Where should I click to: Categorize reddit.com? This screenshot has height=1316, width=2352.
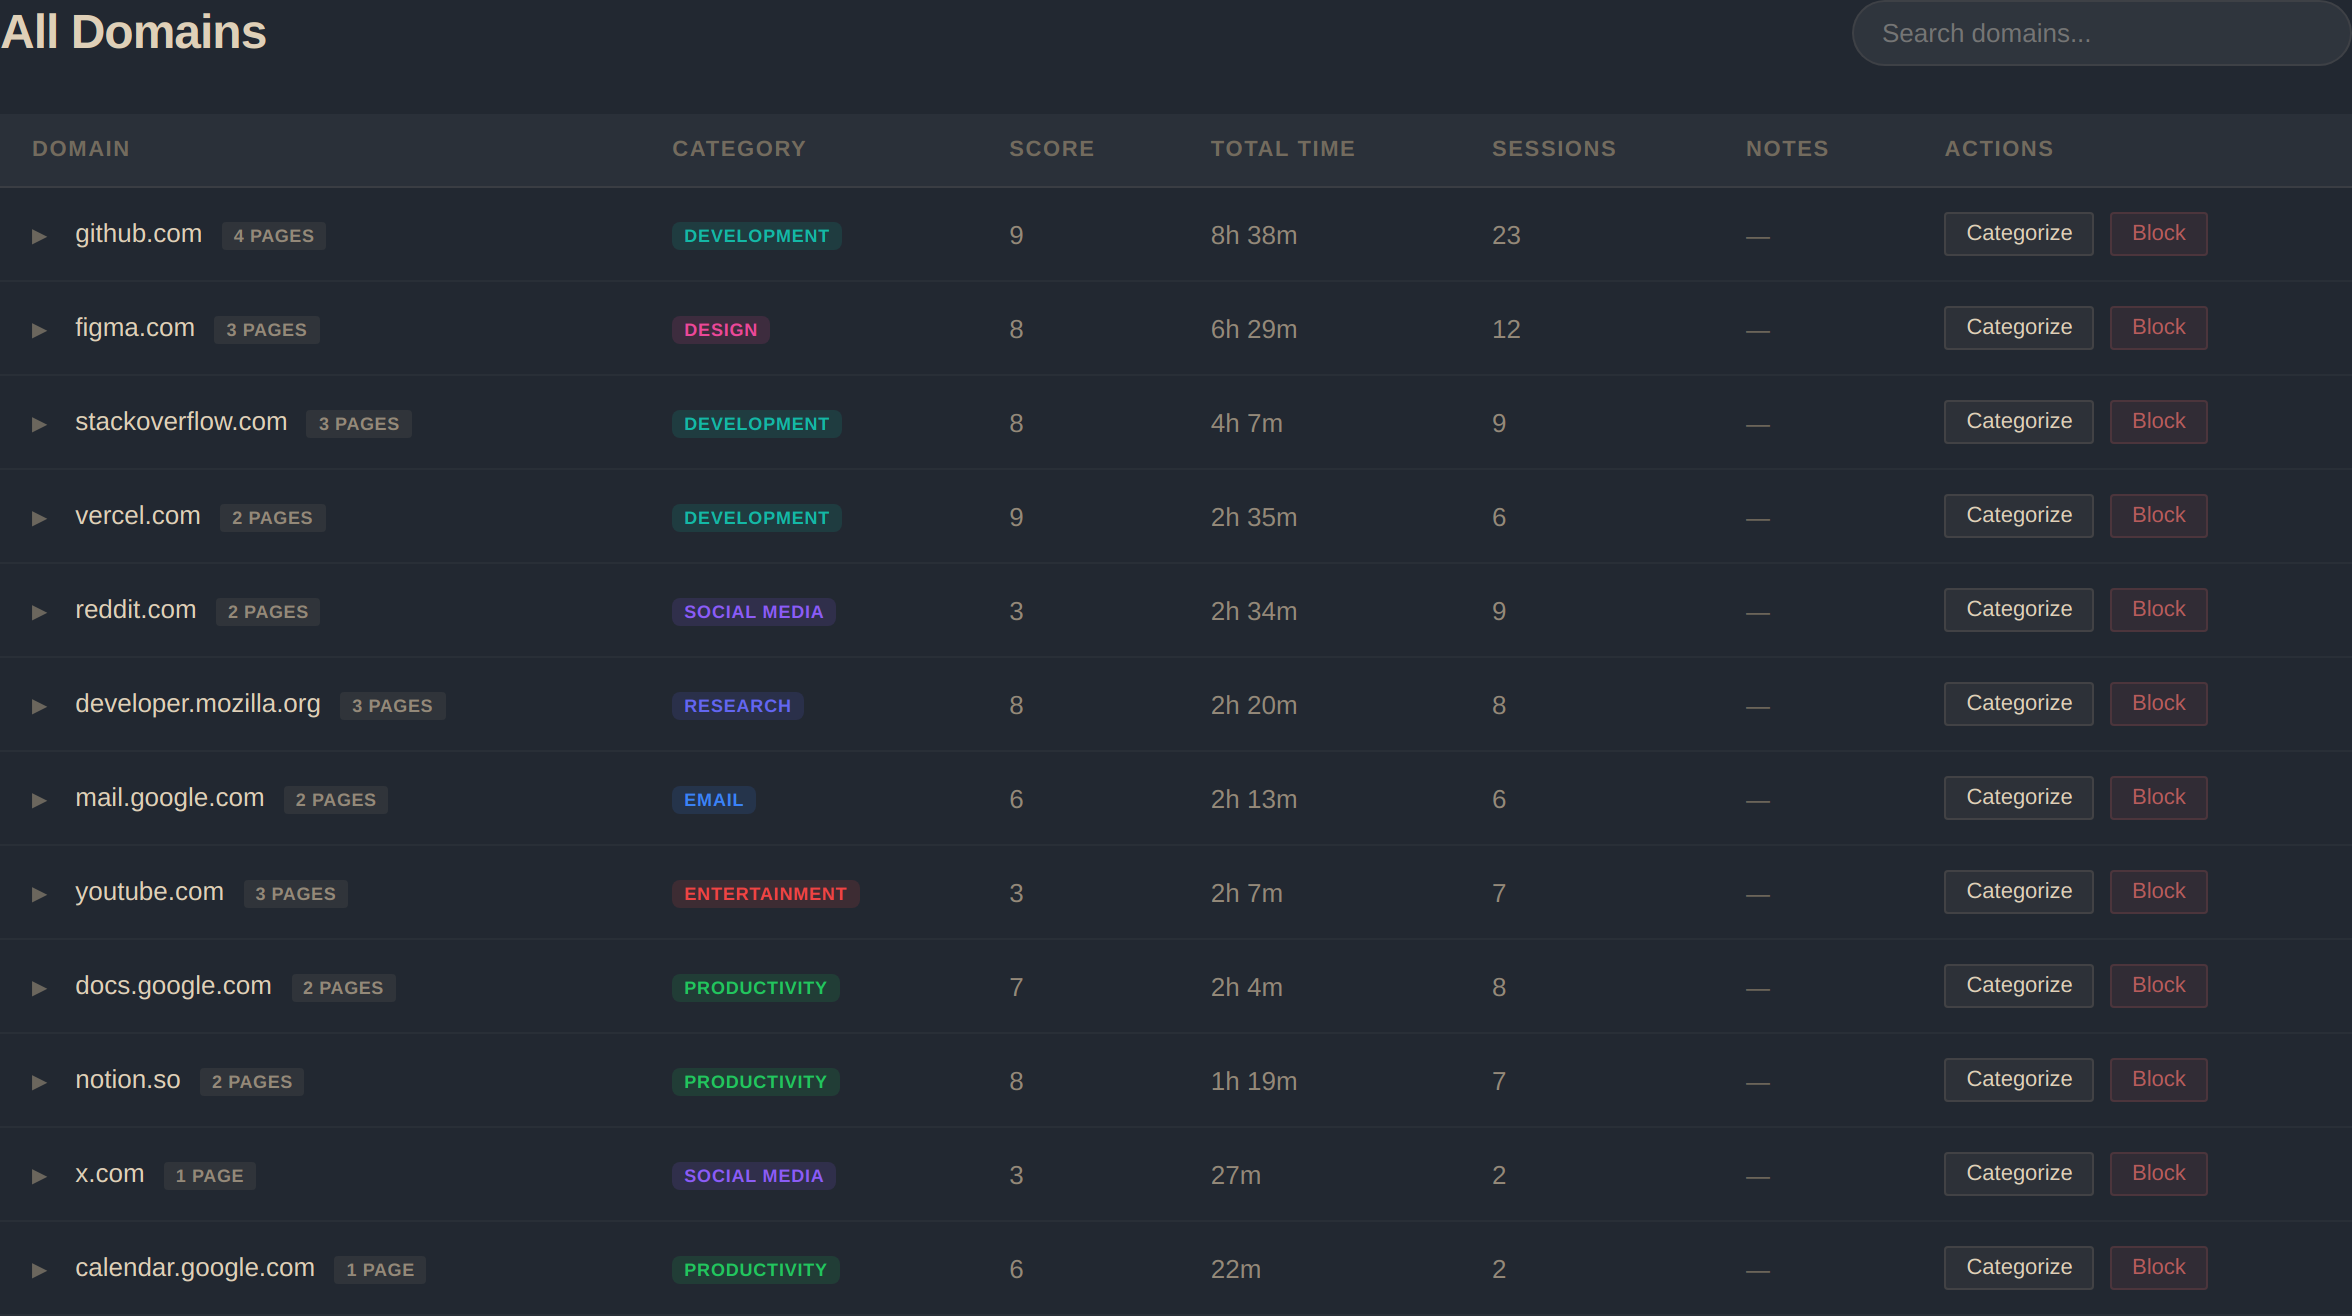coord(2018,609)
